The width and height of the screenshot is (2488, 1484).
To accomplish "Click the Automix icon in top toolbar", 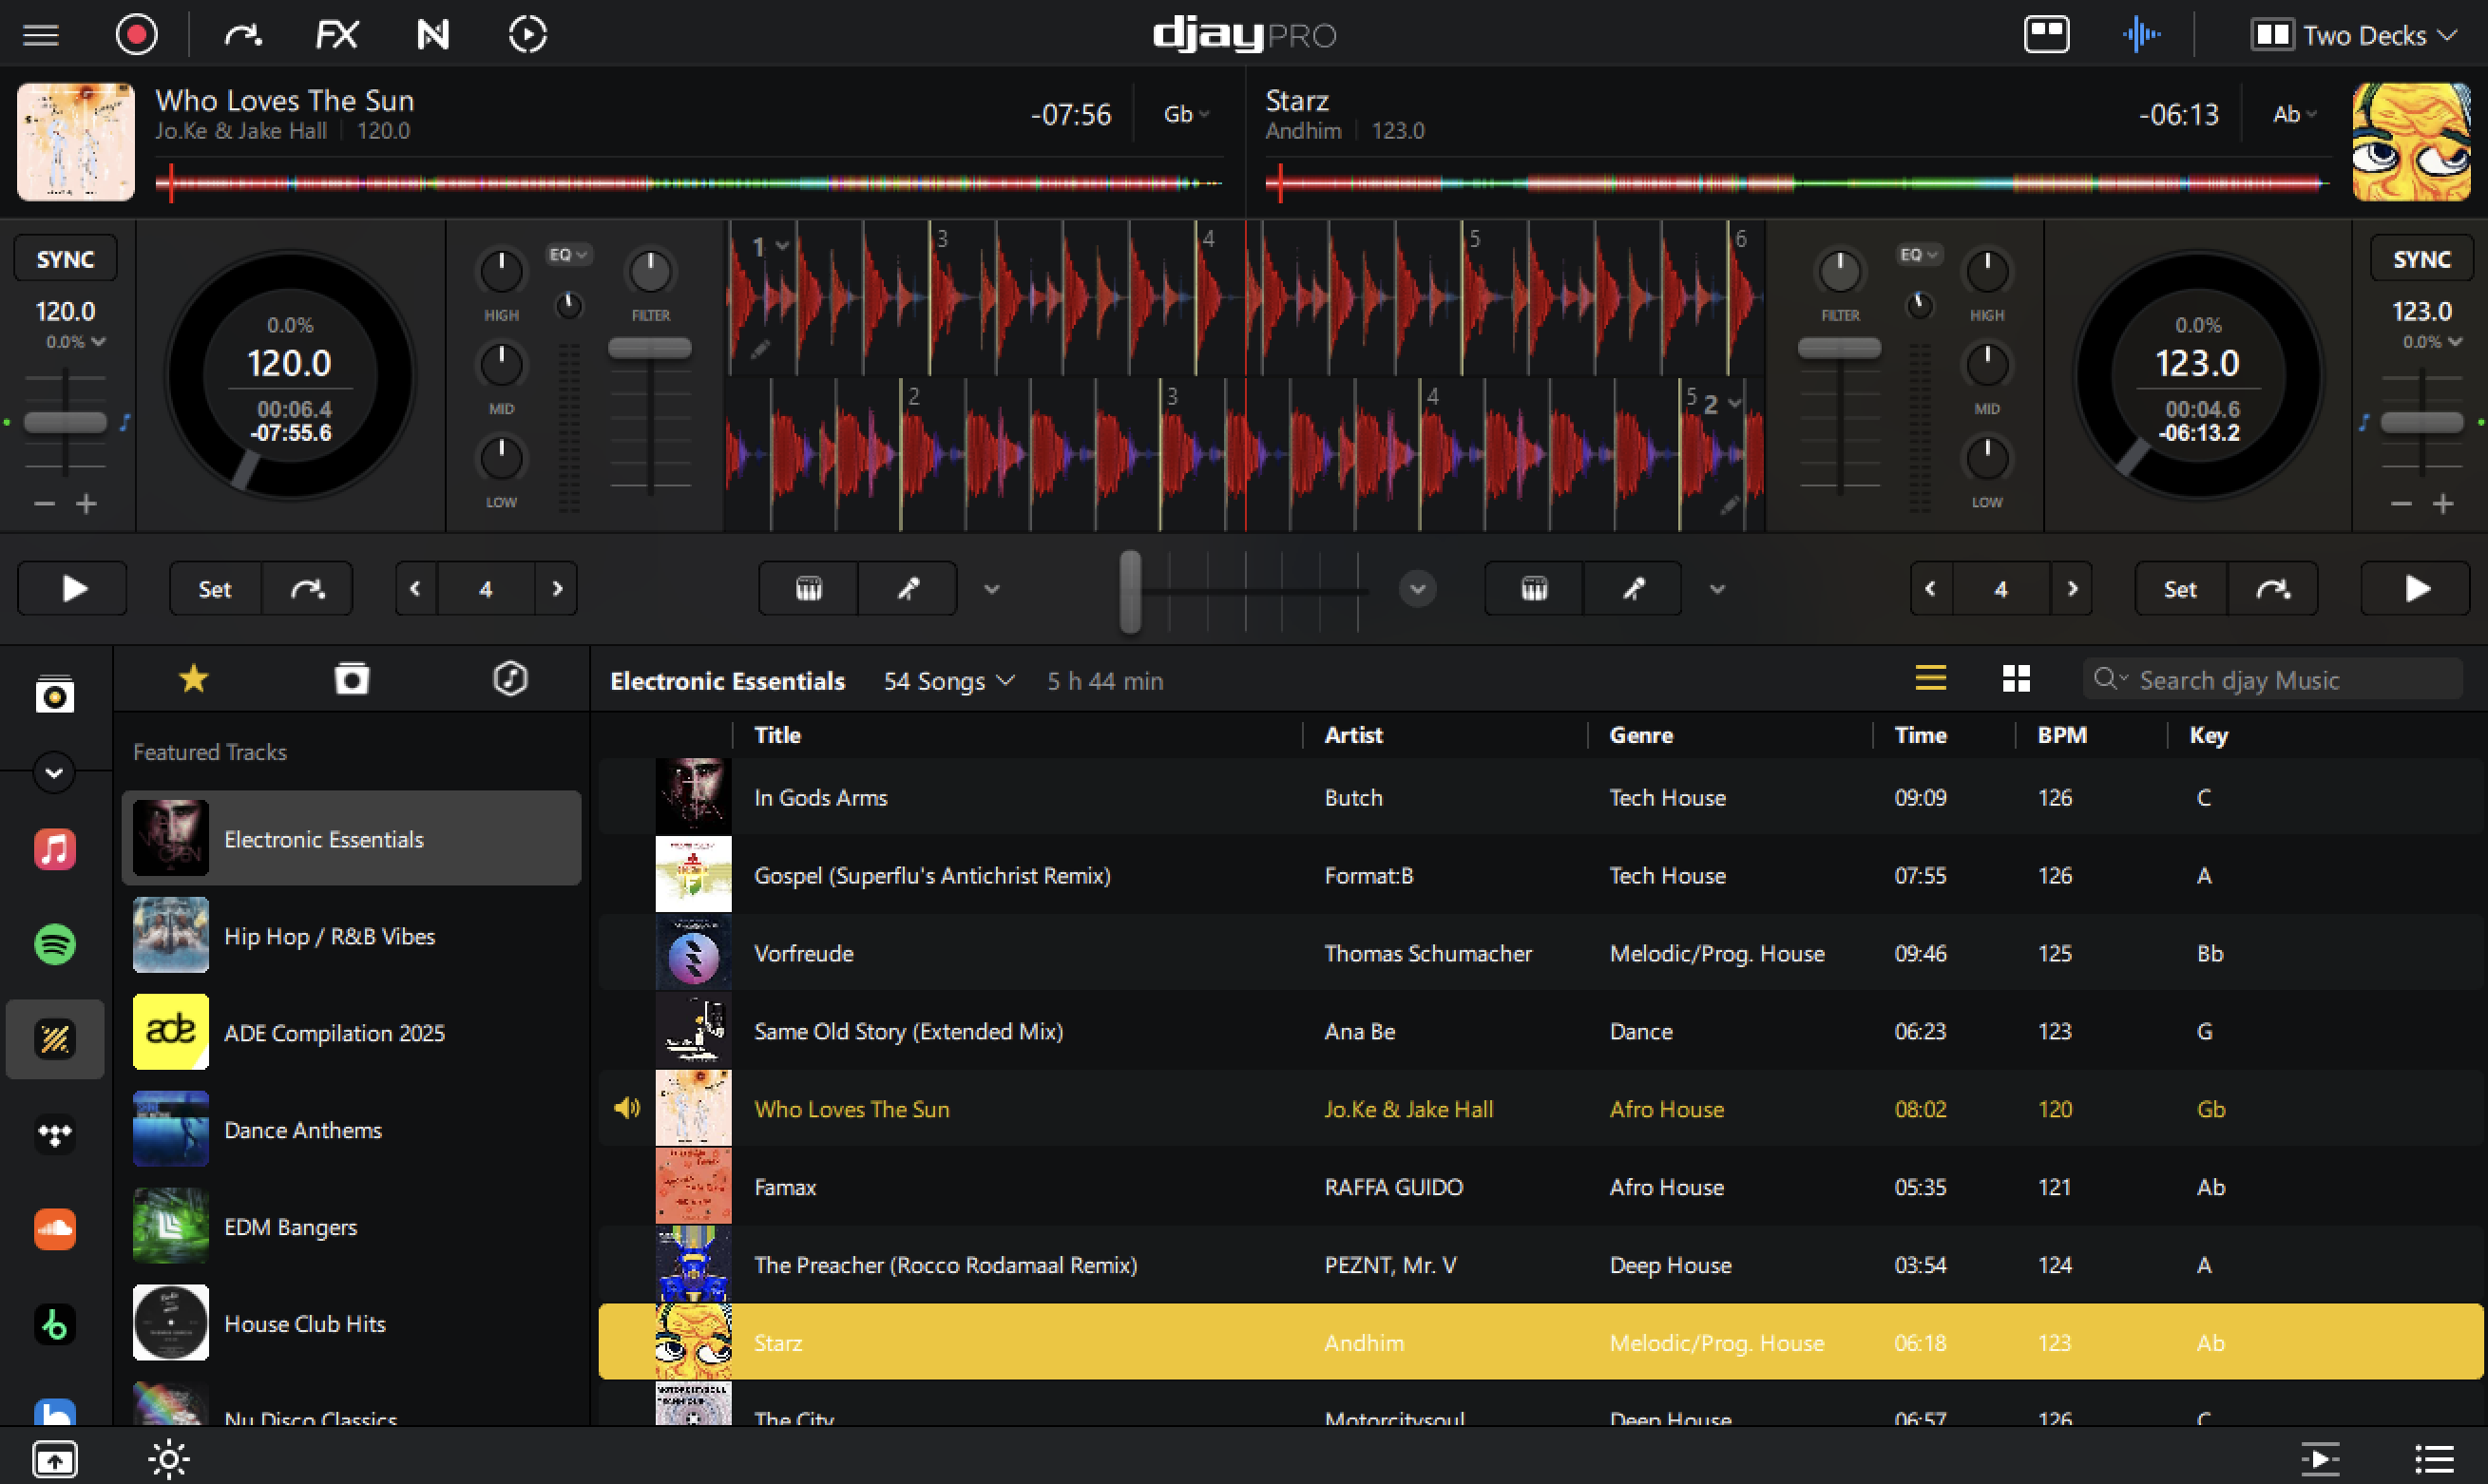I will (x=527, y=35).
